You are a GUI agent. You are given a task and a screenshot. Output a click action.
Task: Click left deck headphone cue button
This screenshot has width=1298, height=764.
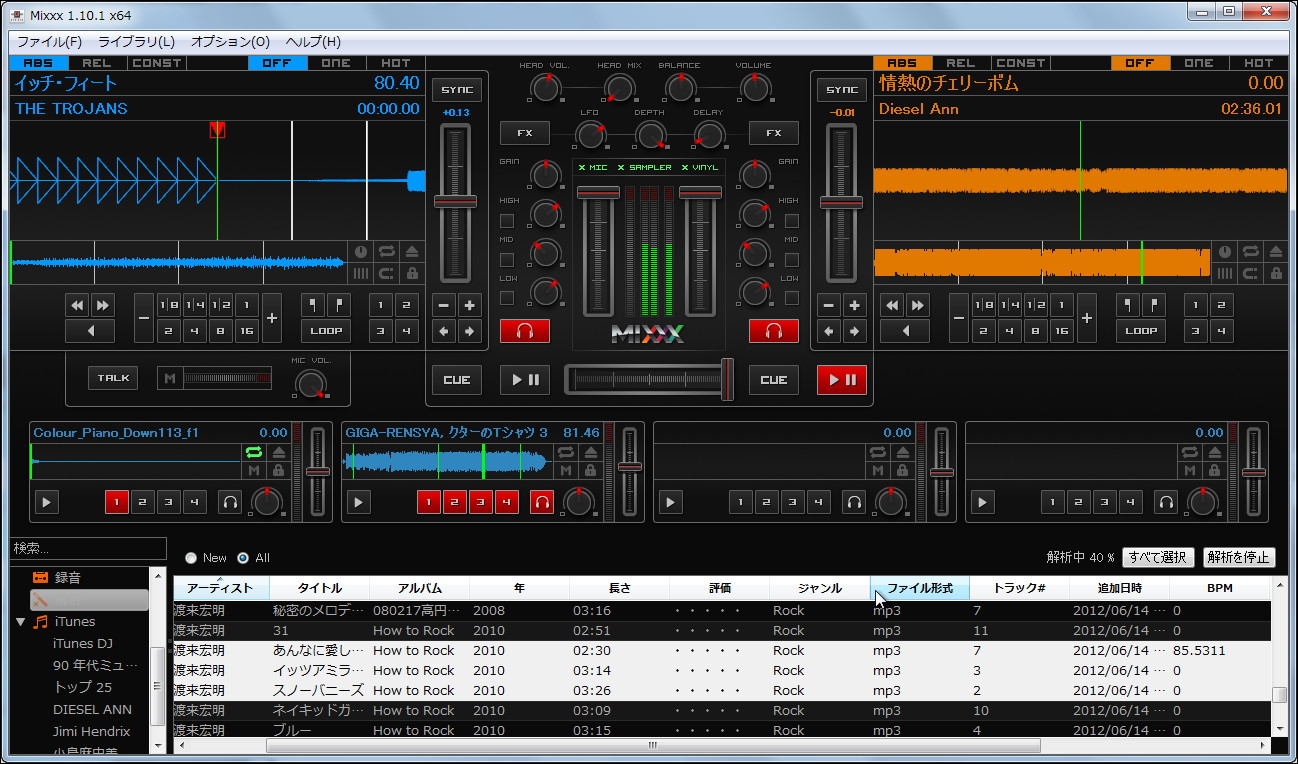tap(525, 331)
